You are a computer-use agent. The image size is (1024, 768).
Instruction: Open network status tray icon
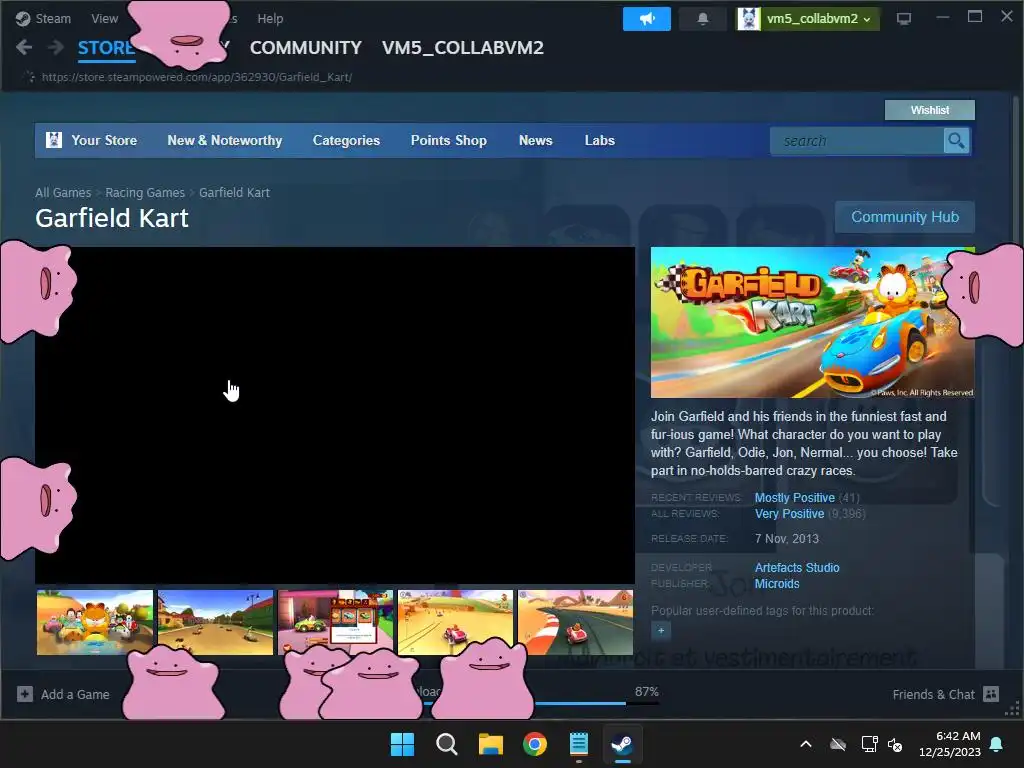pos(869,744)
